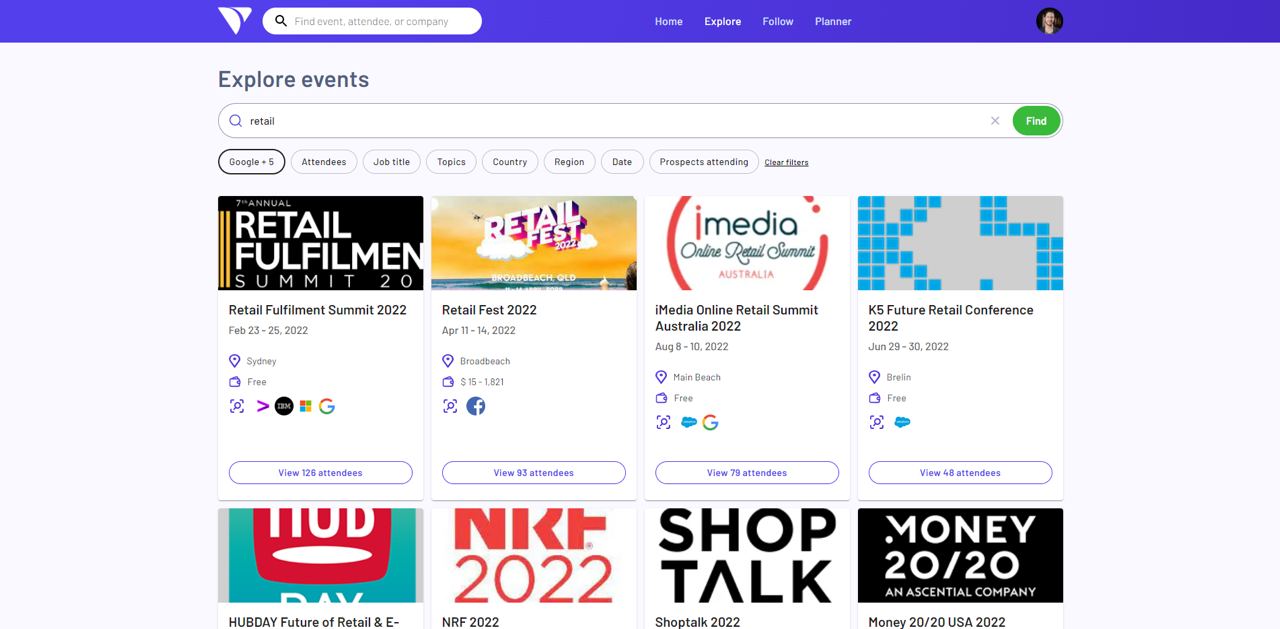Image resolution: width=1280 pixels, height=629 pixels.
Task: Open the Money 20/20 banner image
Action: coord(960,555)
